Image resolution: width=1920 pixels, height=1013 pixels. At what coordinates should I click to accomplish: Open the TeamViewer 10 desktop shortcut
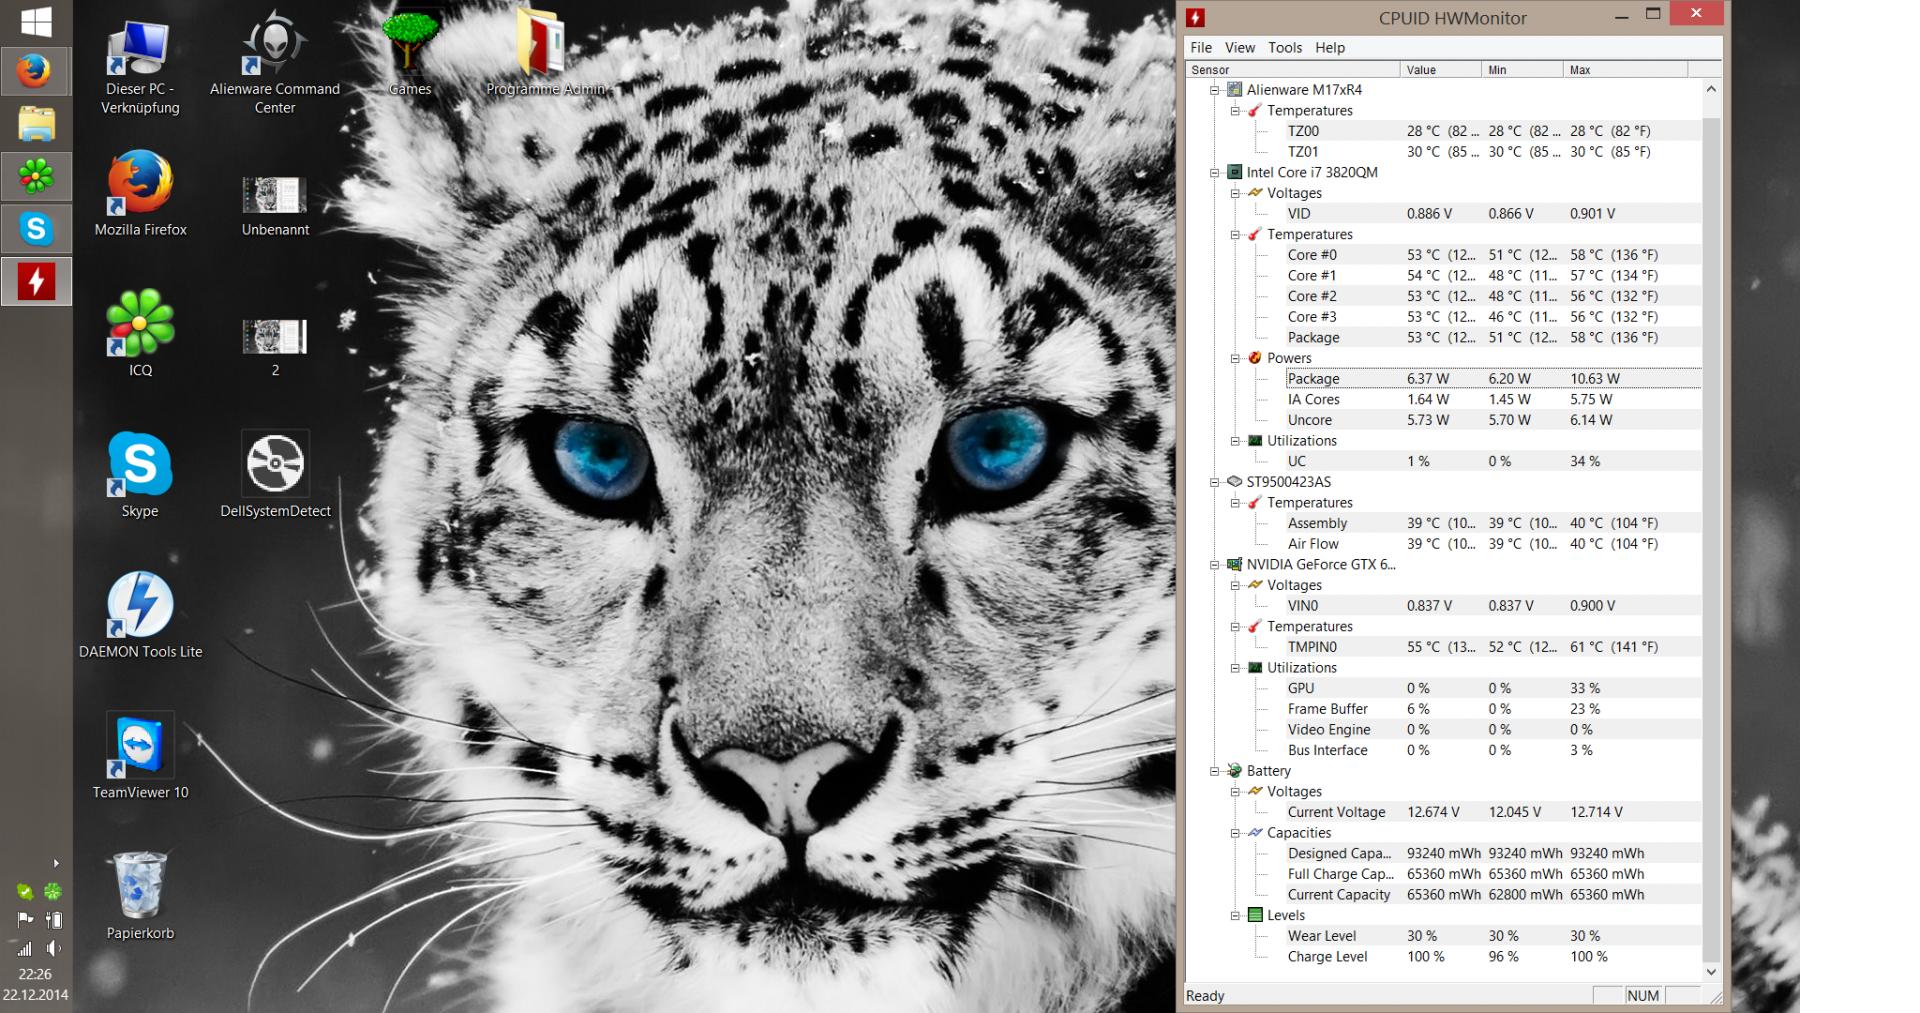coord(140,747)
